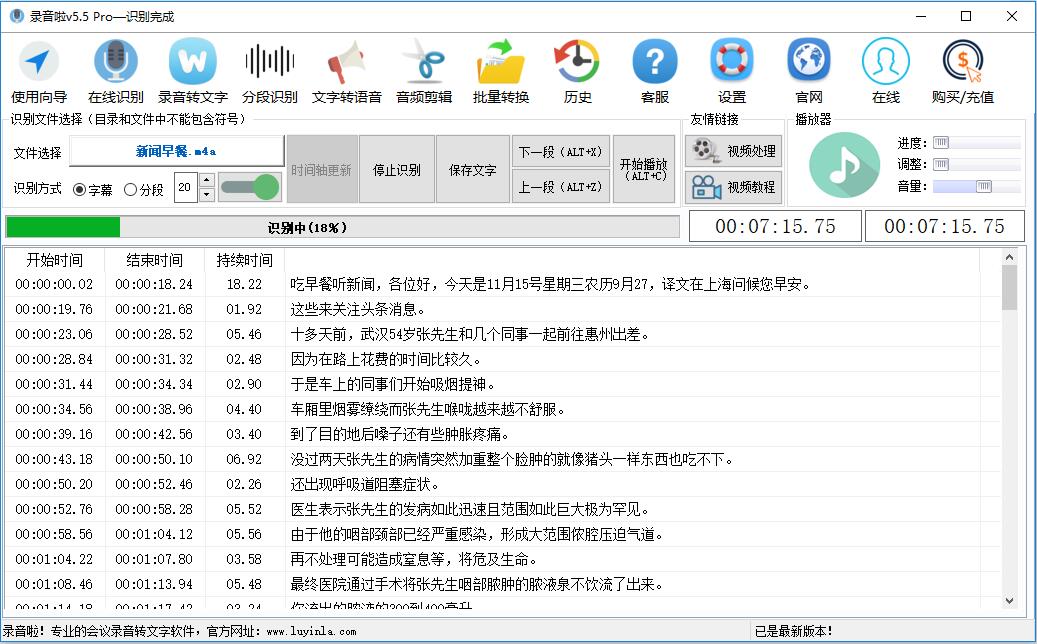
Task: Open 分段识别 waveform tool
Action: [x=269, y=71]
